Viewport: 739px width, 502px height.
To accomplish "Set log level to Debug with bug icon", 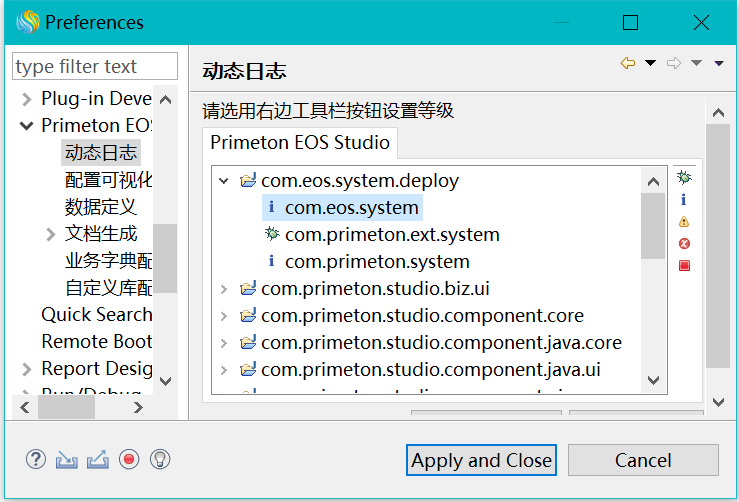I will point(684,178).
